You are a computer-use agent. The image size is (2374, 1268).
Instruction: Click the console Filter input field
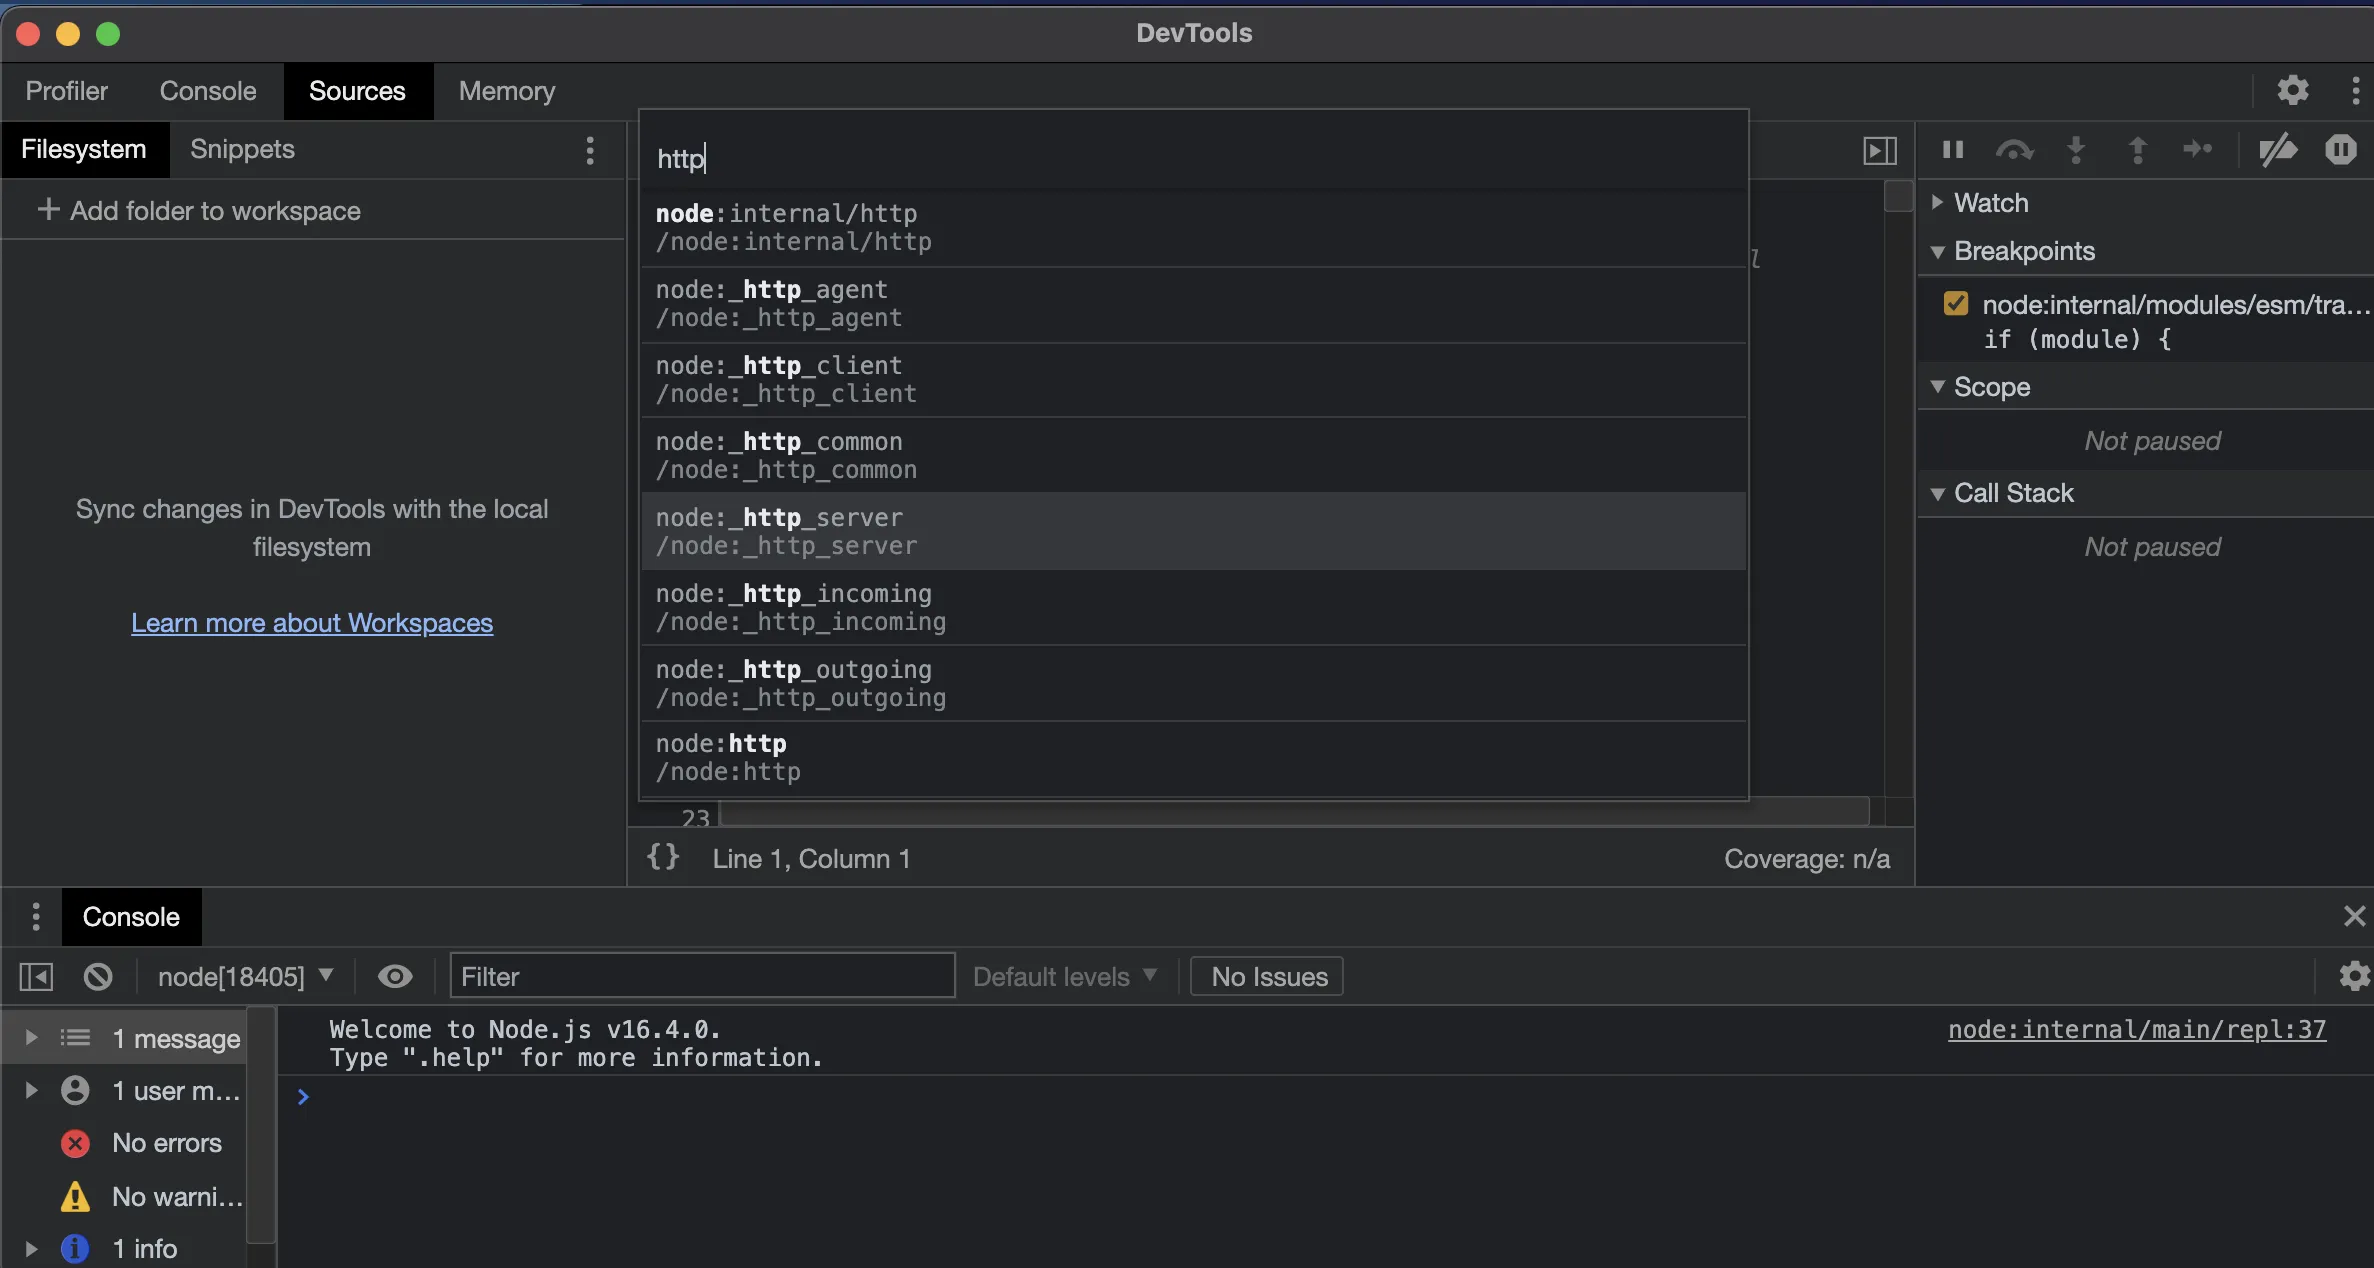click(x=702, y=976)
